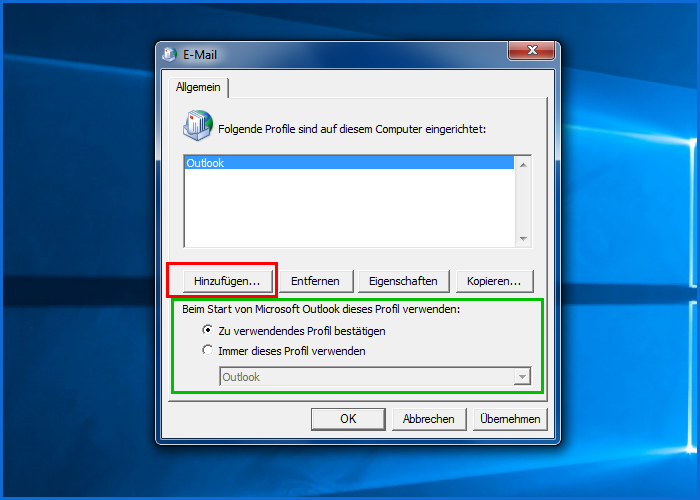The width and height of the screenshot is (700, 500).
Task: Switch to the Allgemein tab
Action: [198, 87]
